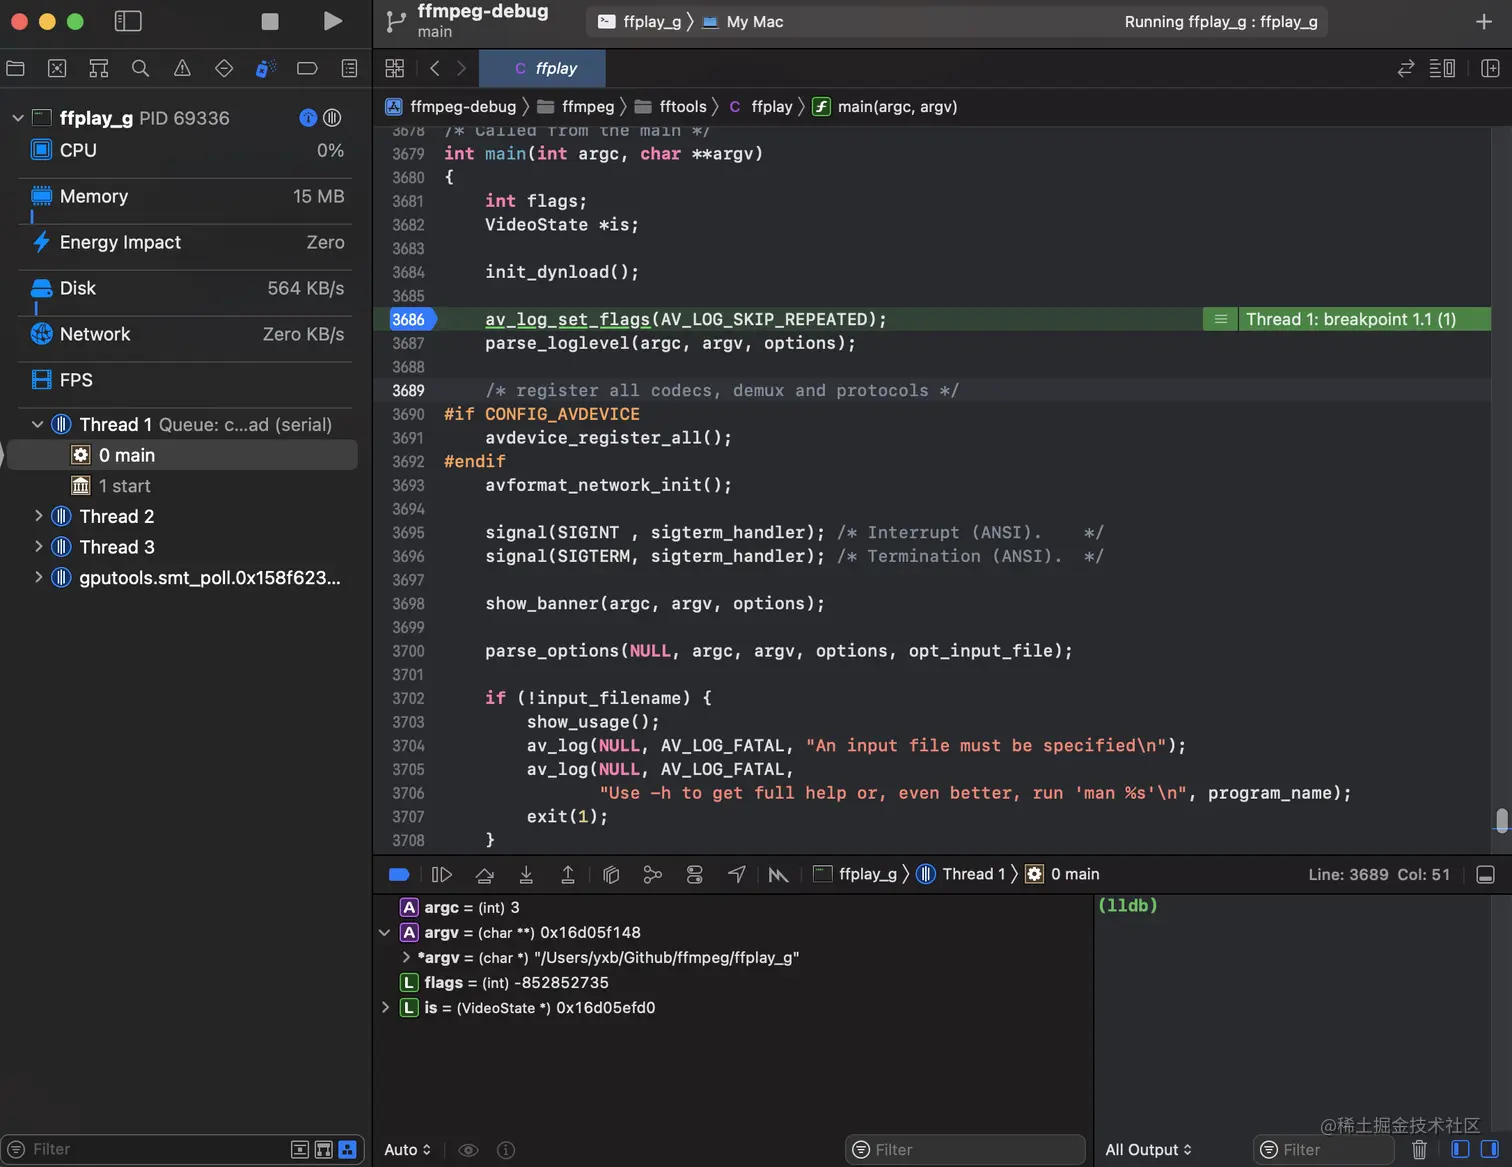Expand the is VideoState variable

pyautogui.click(x=385, y=1007)
